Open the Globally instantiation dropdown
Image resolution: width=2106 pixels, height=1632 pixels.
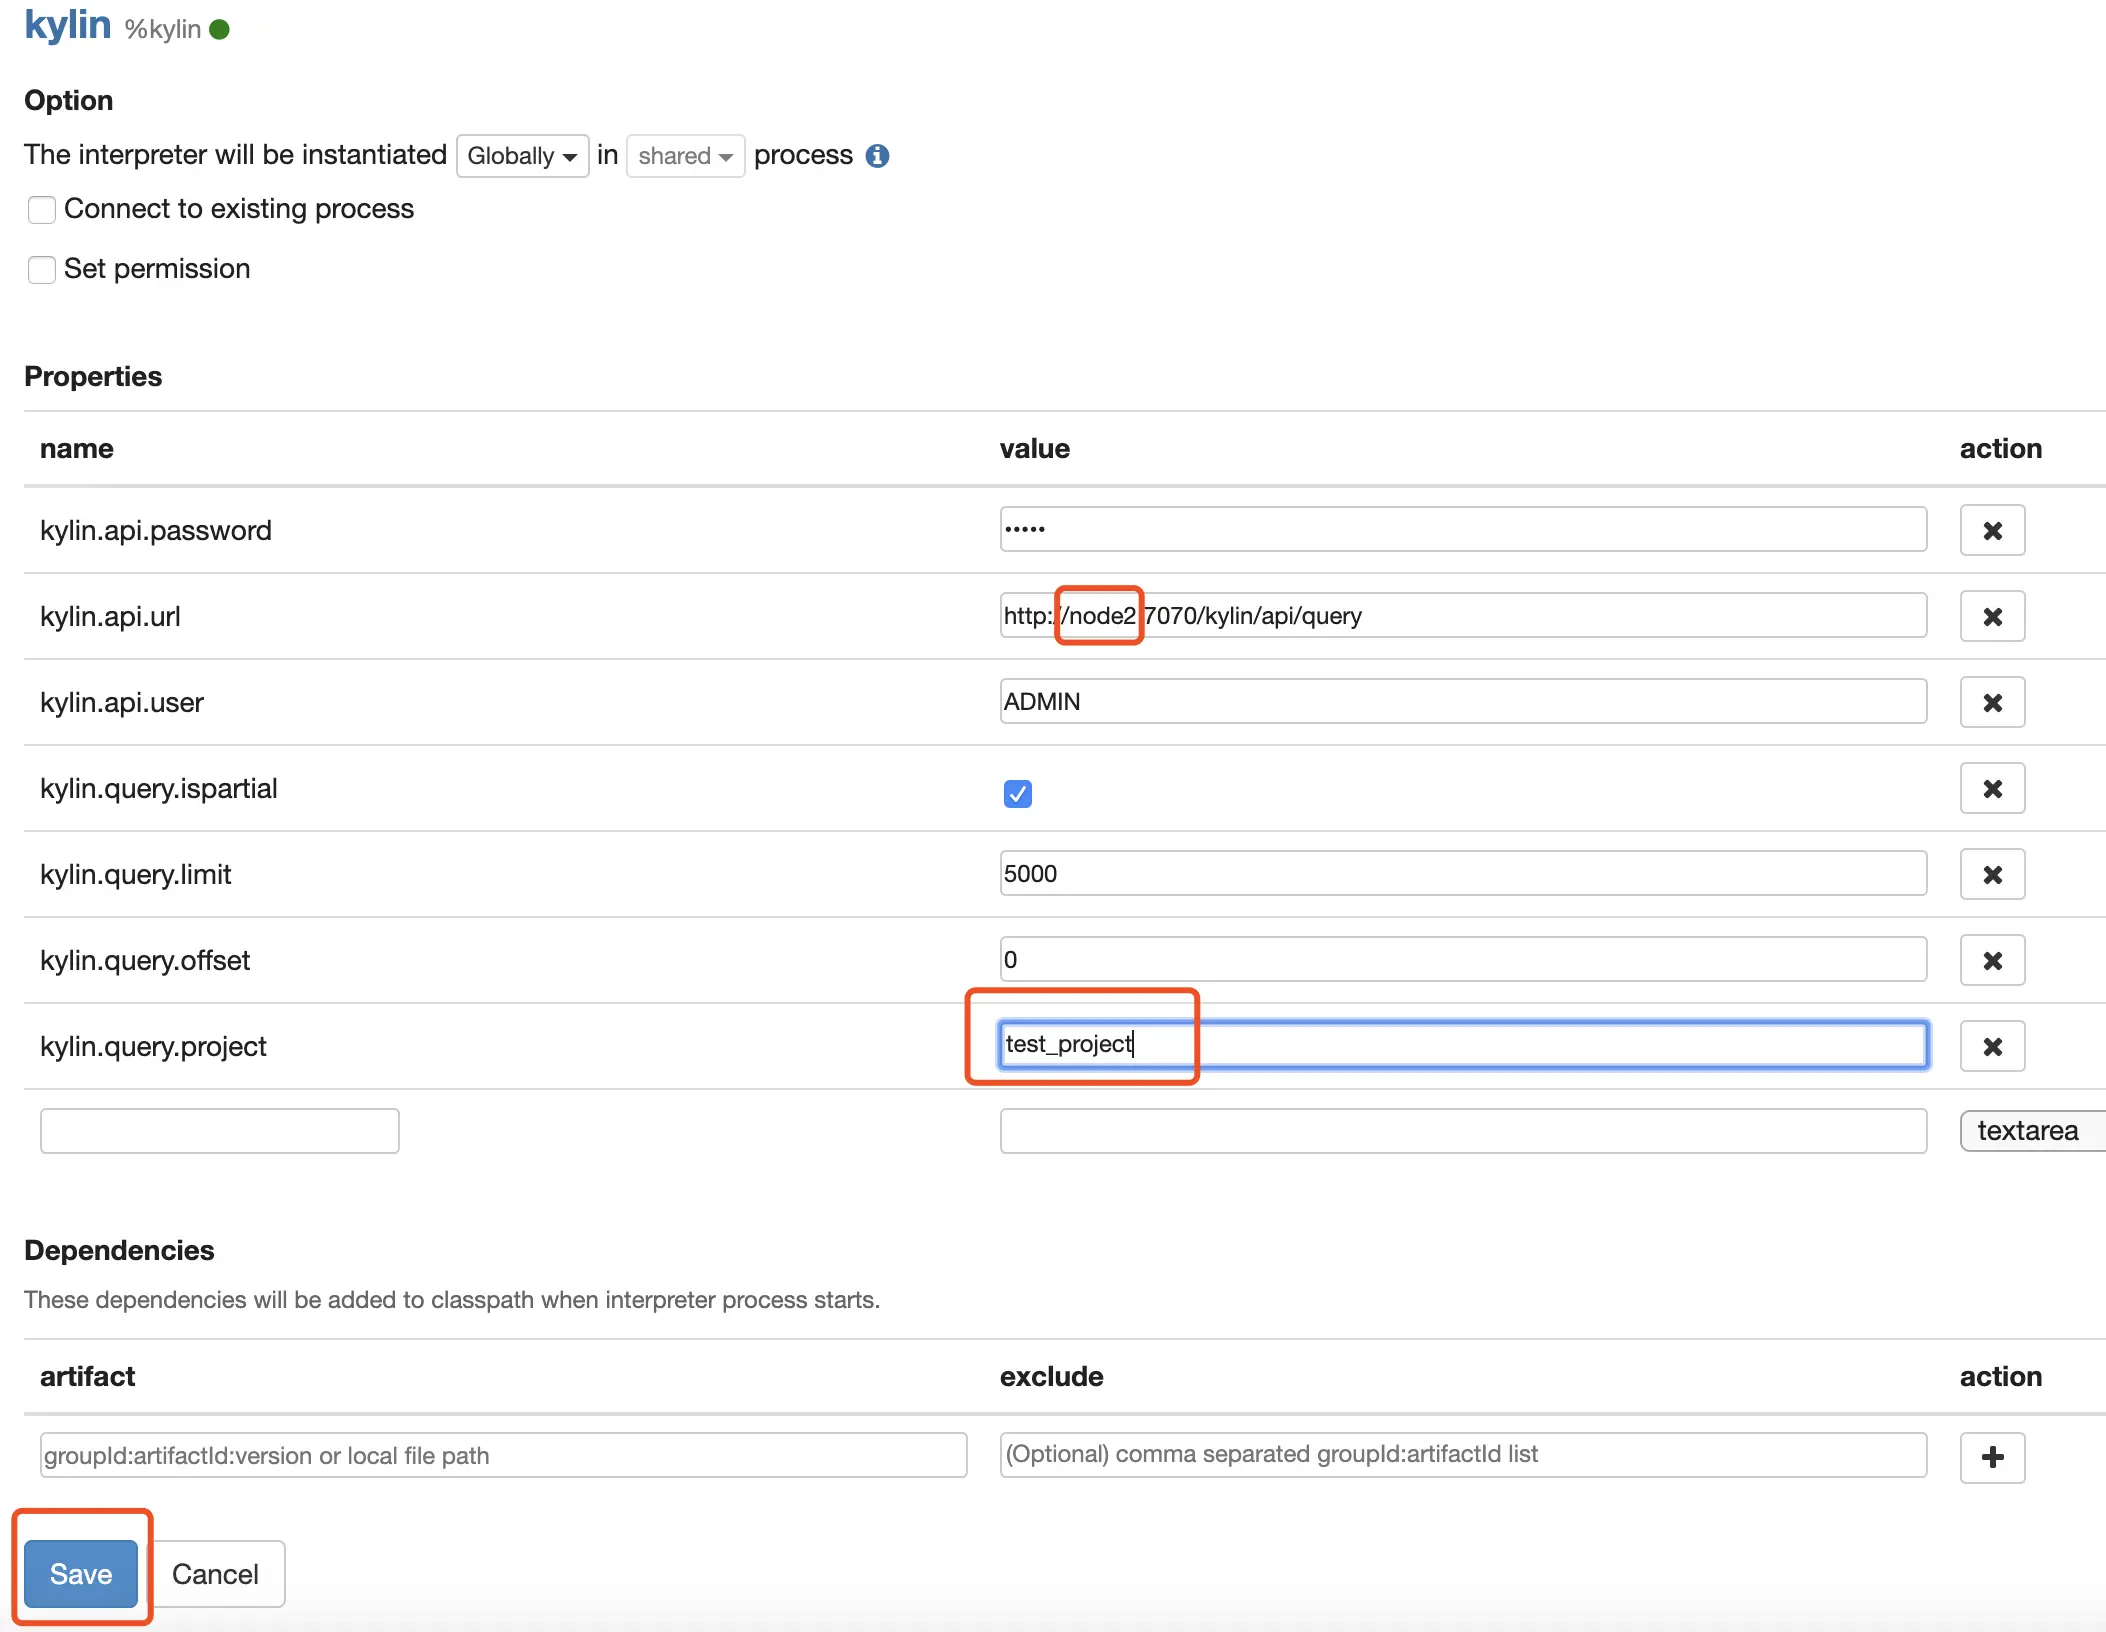[x=522, y=156]
